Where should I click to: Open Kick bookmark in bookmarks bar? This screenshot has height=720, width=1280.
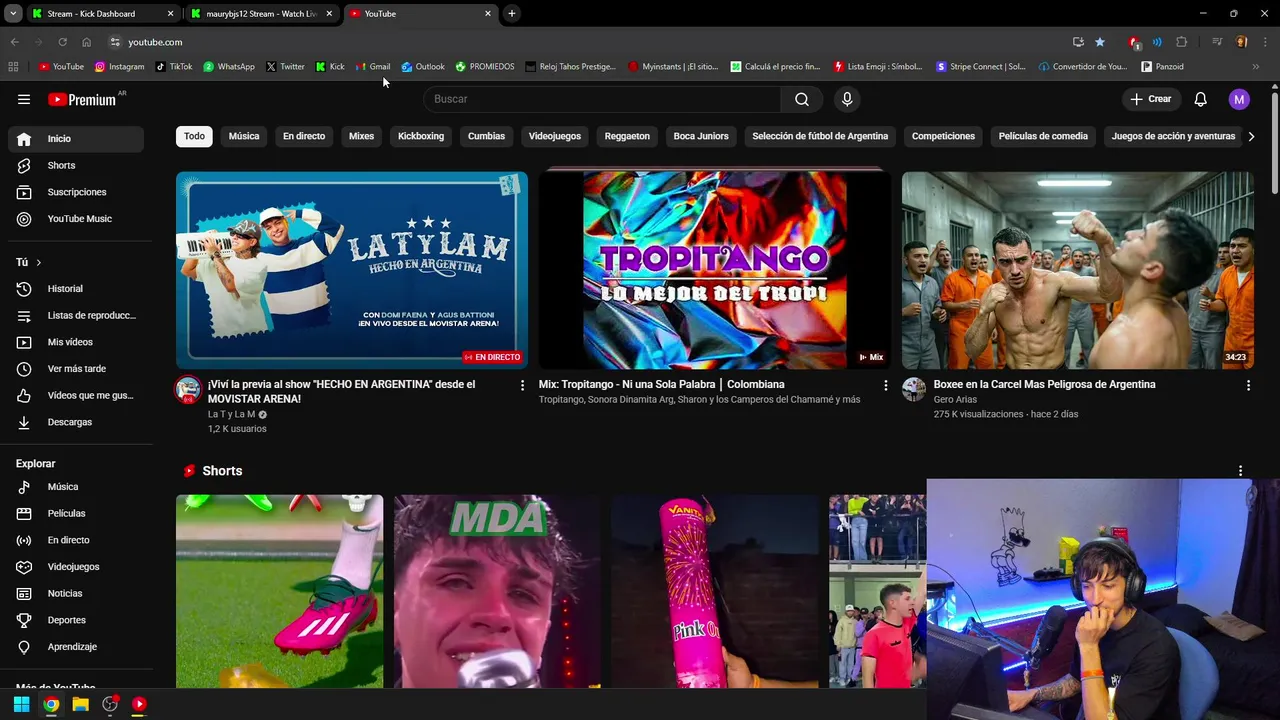[x=330, y=67]
